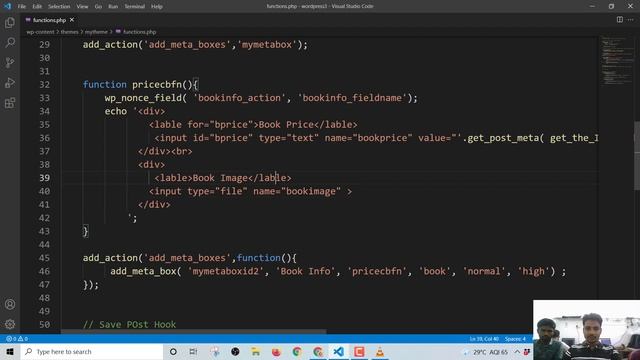
Task: Click 'Book Price' label text on line 35
Action: coord(286,124)
